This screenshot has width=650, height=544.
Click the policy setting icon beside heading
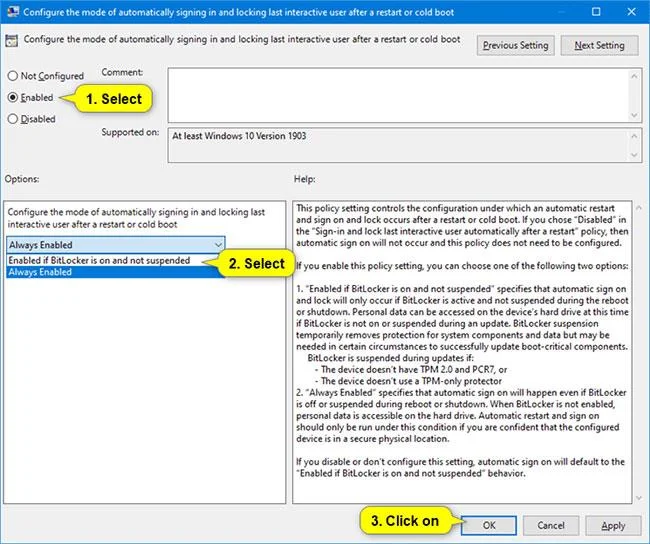pos(12,41)
